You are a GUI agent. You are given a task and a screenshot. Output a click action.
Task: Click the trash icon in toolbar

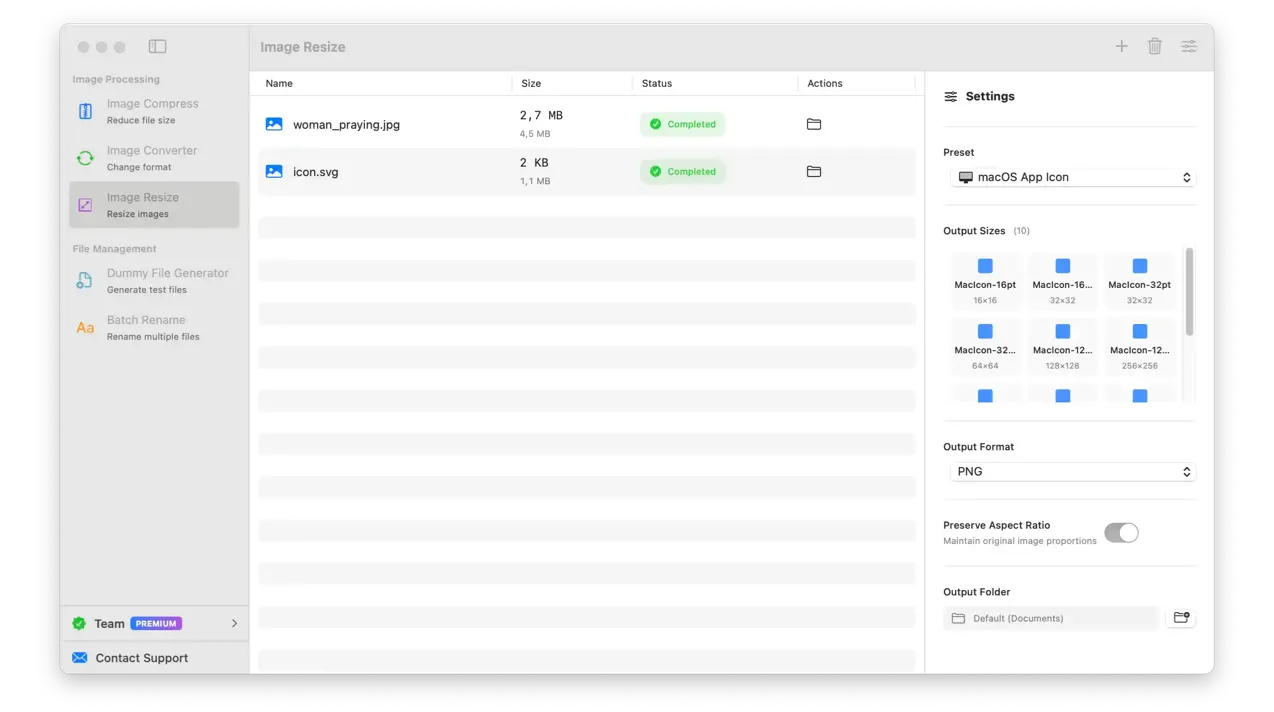click(x=1155, y=46)
